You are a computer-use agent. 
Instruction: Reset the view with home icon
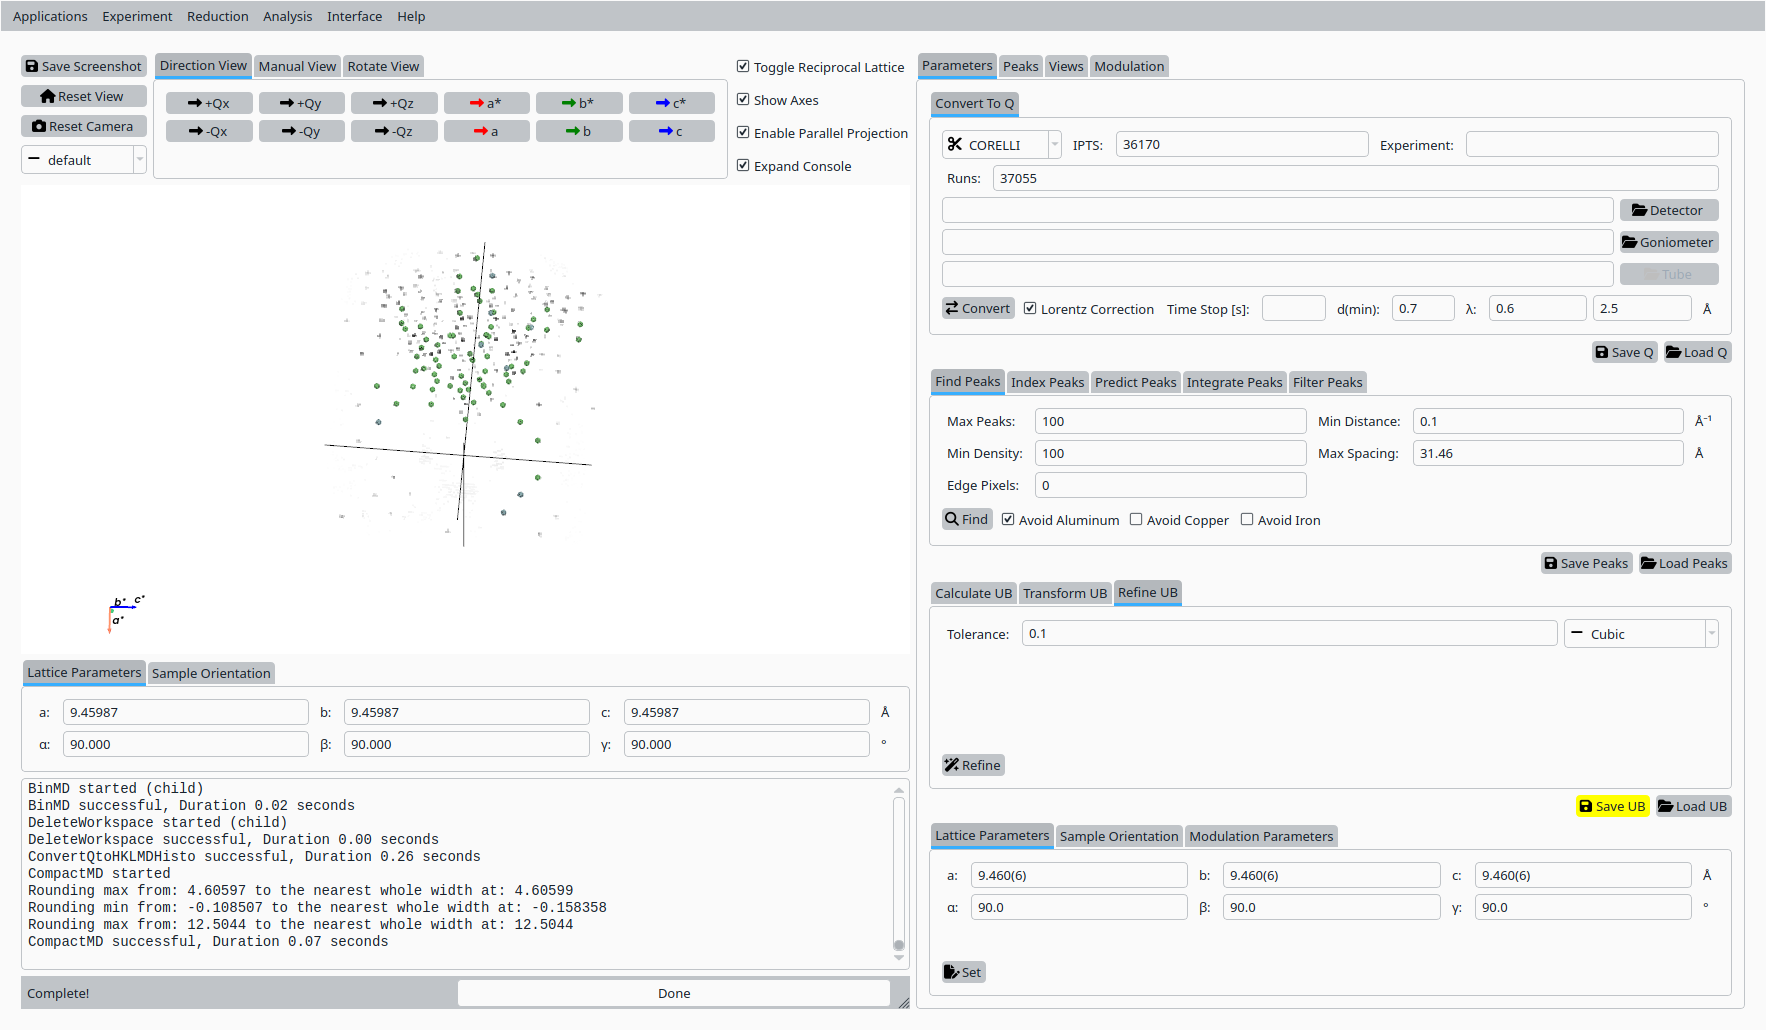(x=84, y=96)
